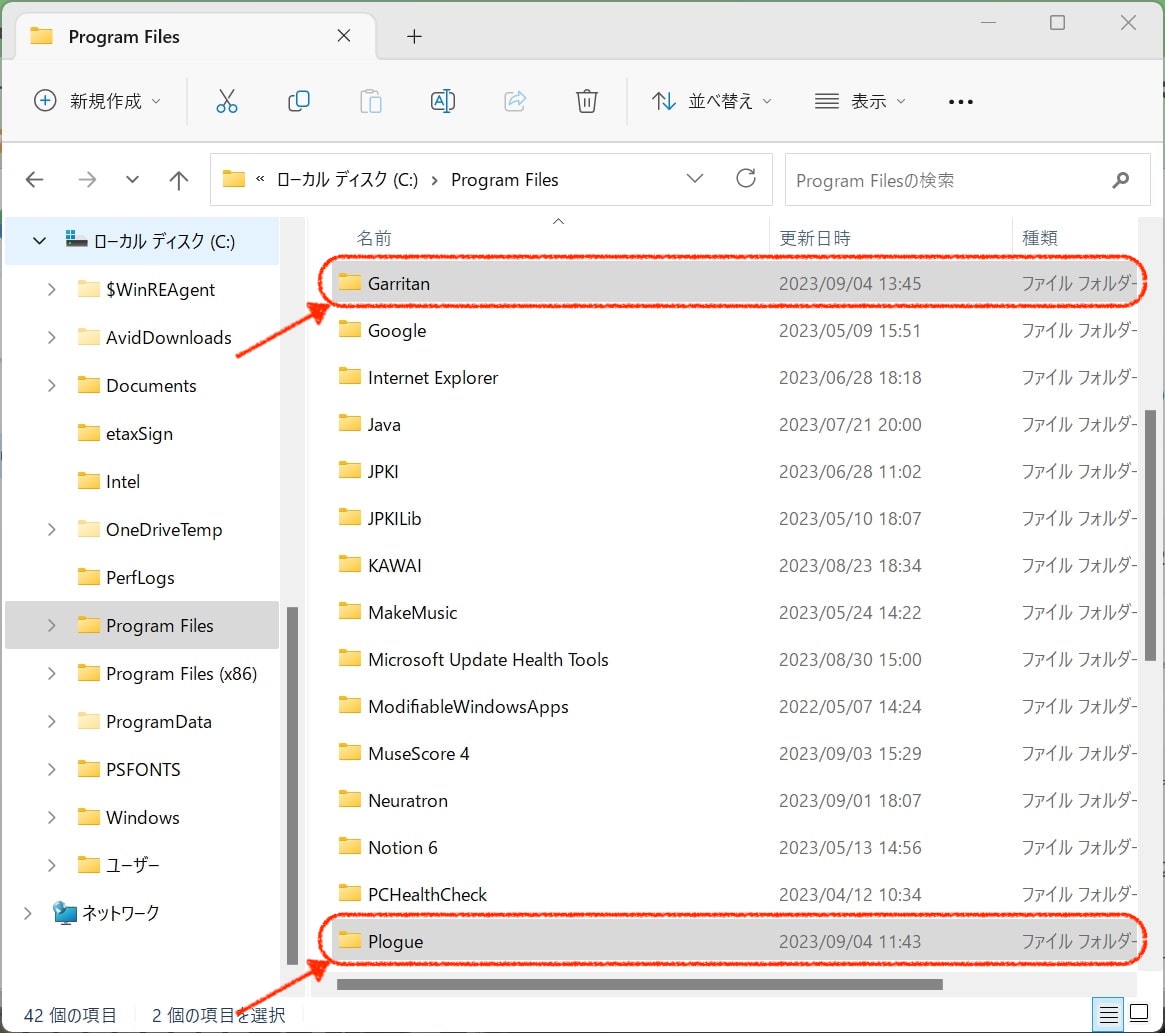Click Program Files in address breadcrumb
1165x1033 pixels.
504,180
